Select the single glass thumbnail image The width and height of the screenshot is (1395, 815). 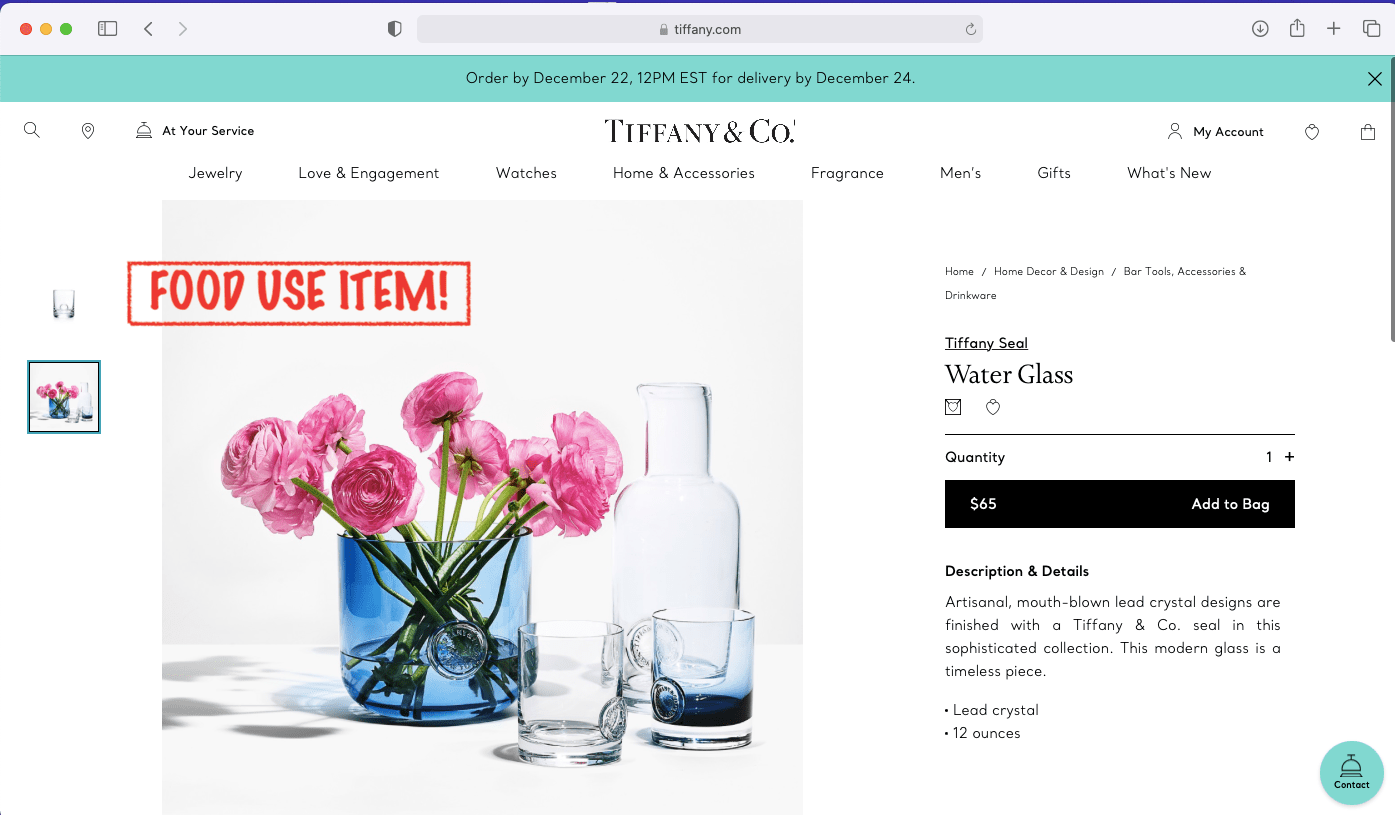64,304
